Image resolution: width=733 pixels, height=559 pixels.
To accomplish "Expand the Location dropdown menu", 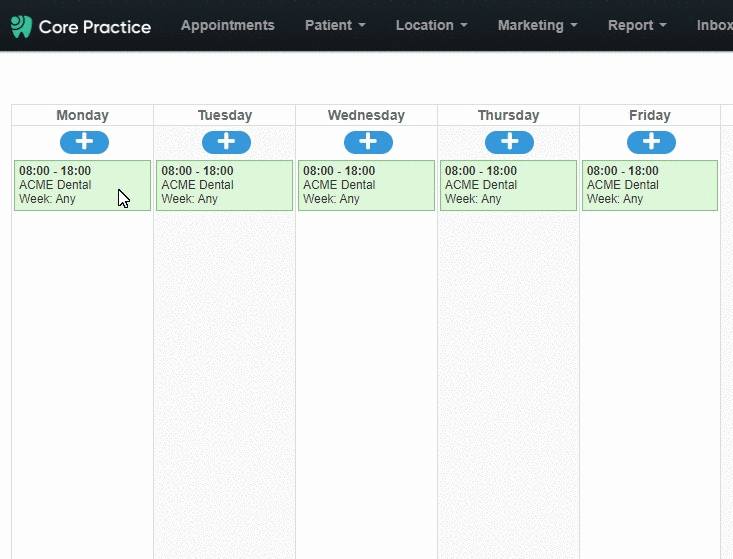I will pyautogui.click(x=431, y=25).
